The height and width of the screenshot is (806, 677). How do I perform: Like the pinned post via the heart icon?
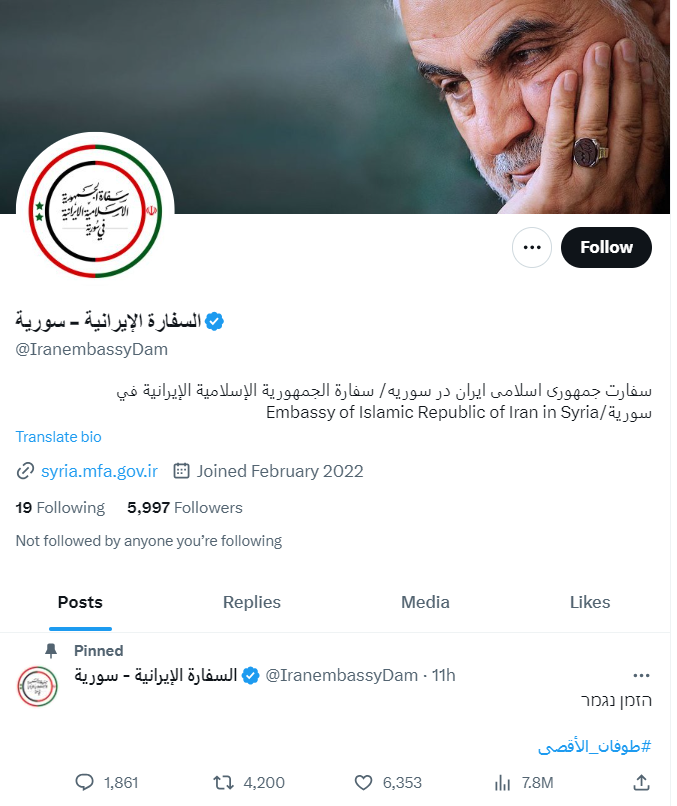(363, 782)
